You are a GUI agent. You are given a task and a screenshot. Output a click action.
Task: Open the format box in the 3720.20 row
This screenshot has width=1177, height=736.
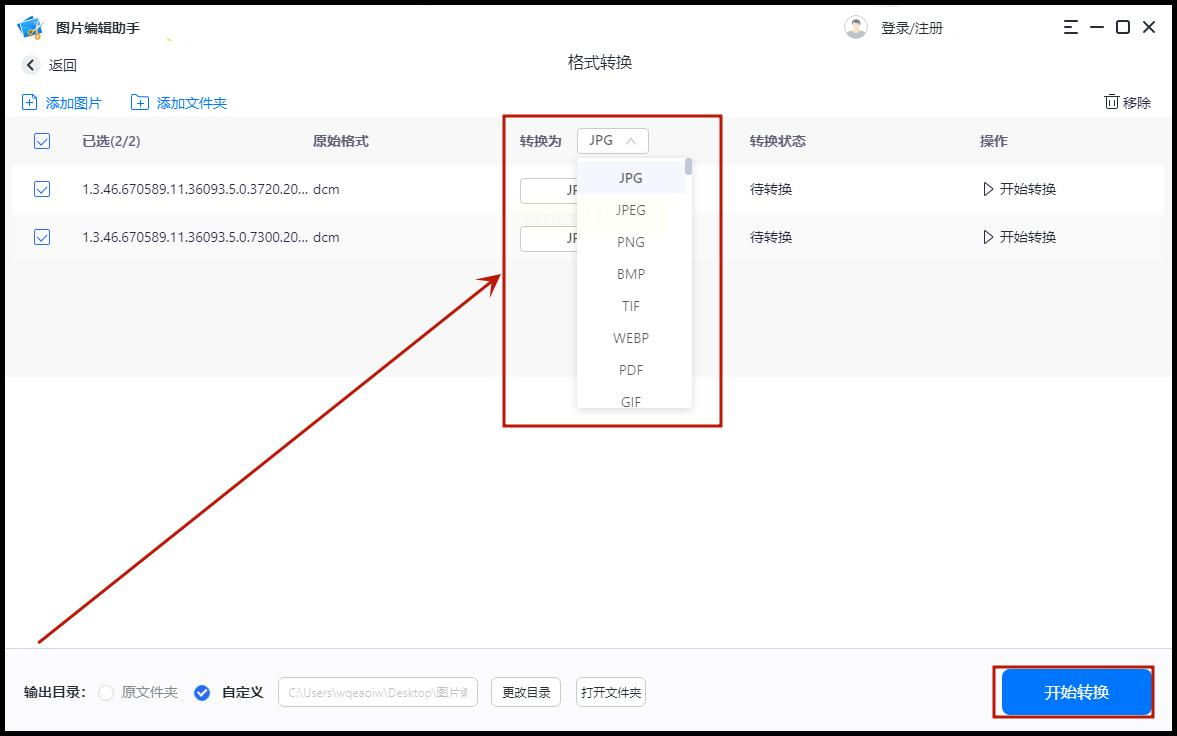tap(549, 190)
